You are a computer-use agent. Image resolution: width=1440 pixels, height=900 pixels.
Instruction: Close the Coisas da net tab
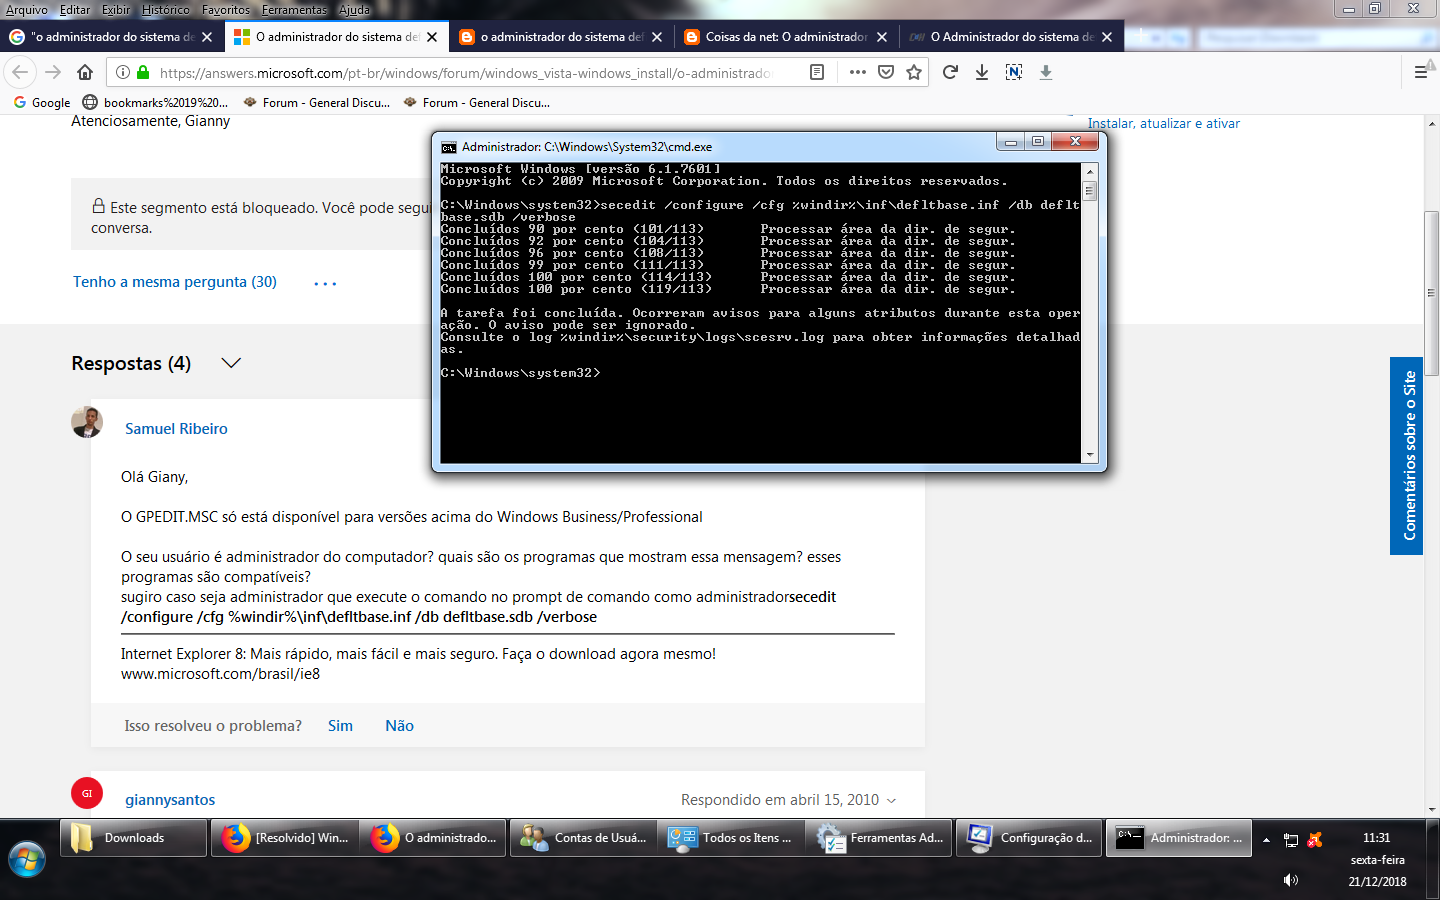[882, 37]
